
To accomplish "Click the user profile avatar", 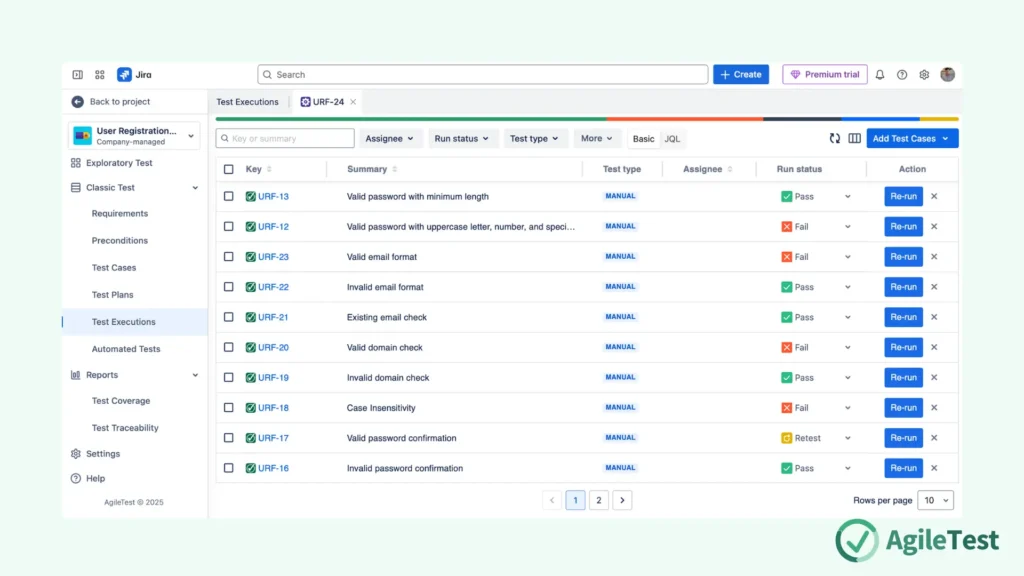I will (947, 75).
